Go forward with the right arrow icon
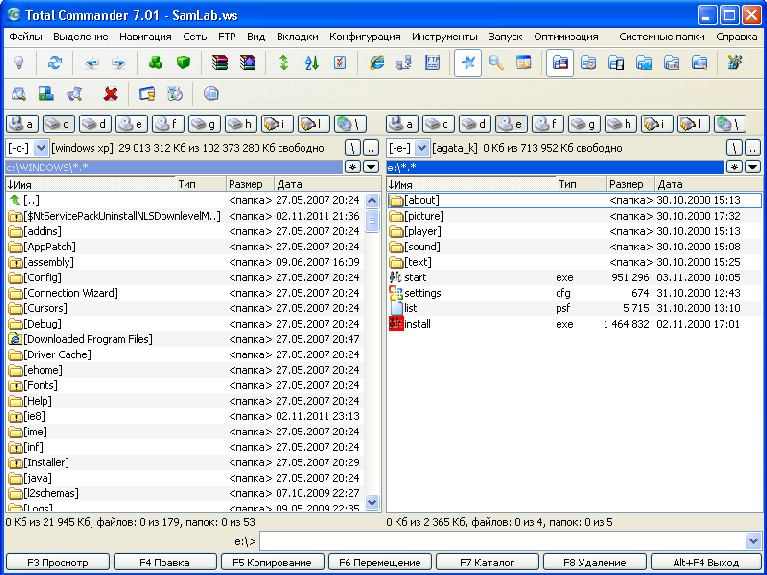 [x=118, y=63]
